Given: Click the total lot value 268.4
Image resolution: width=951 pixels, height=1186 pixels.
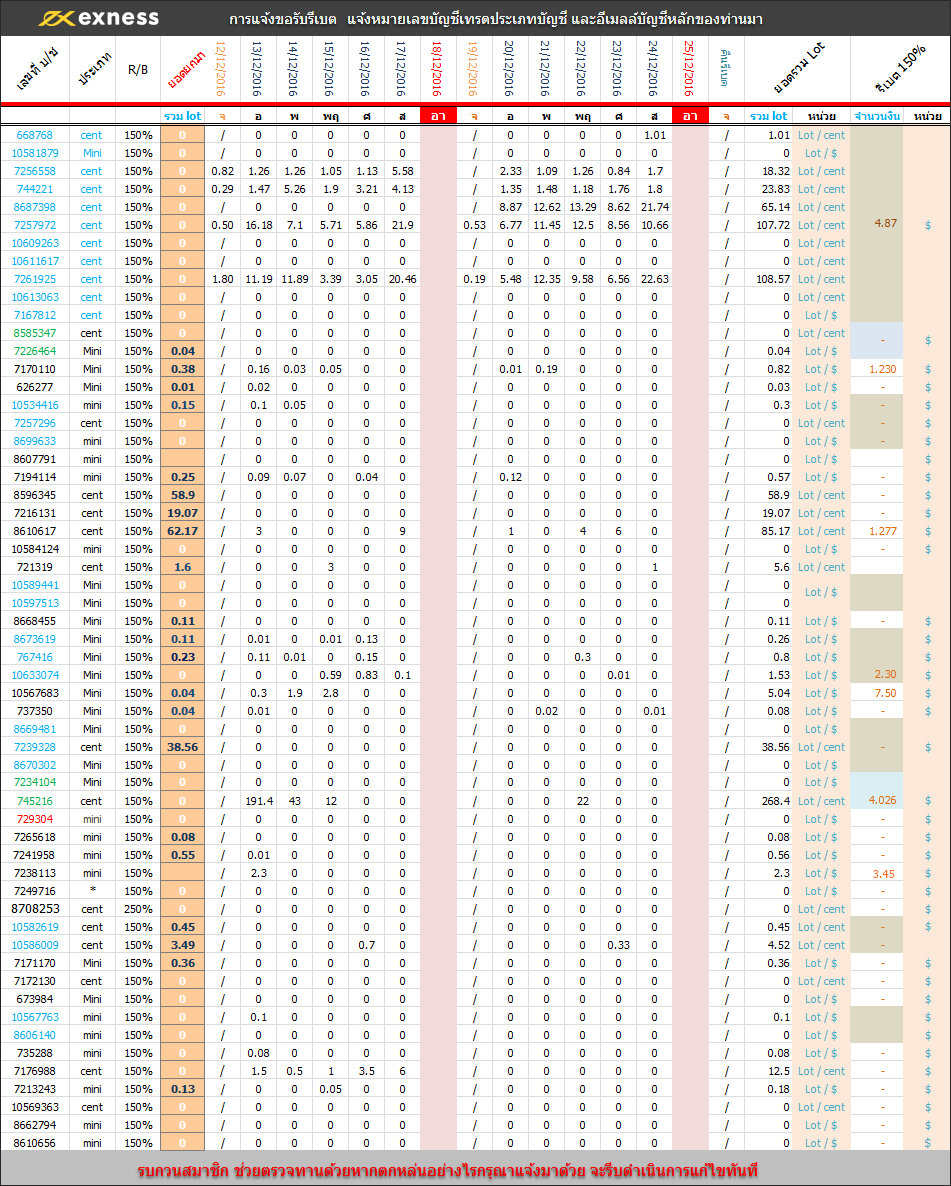Looking at the screenshot, I should (775, 801).
